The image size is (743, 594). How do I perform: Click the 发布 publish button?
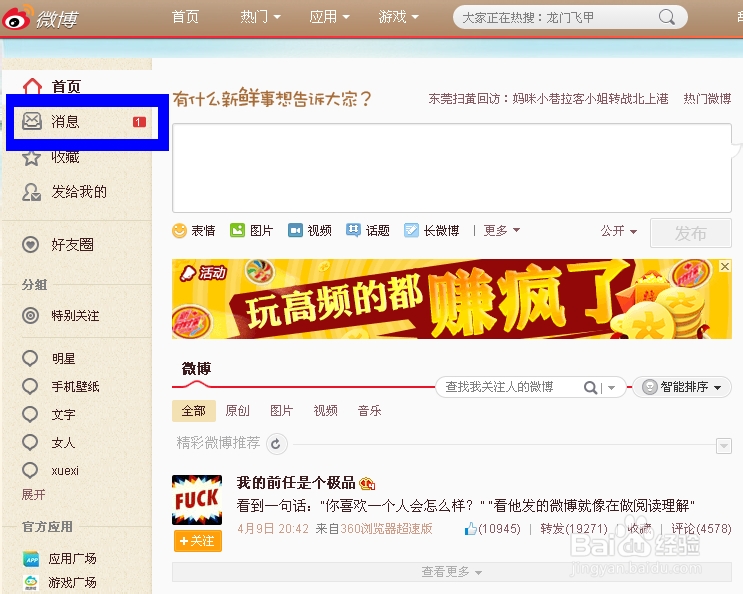pos(690,233)
